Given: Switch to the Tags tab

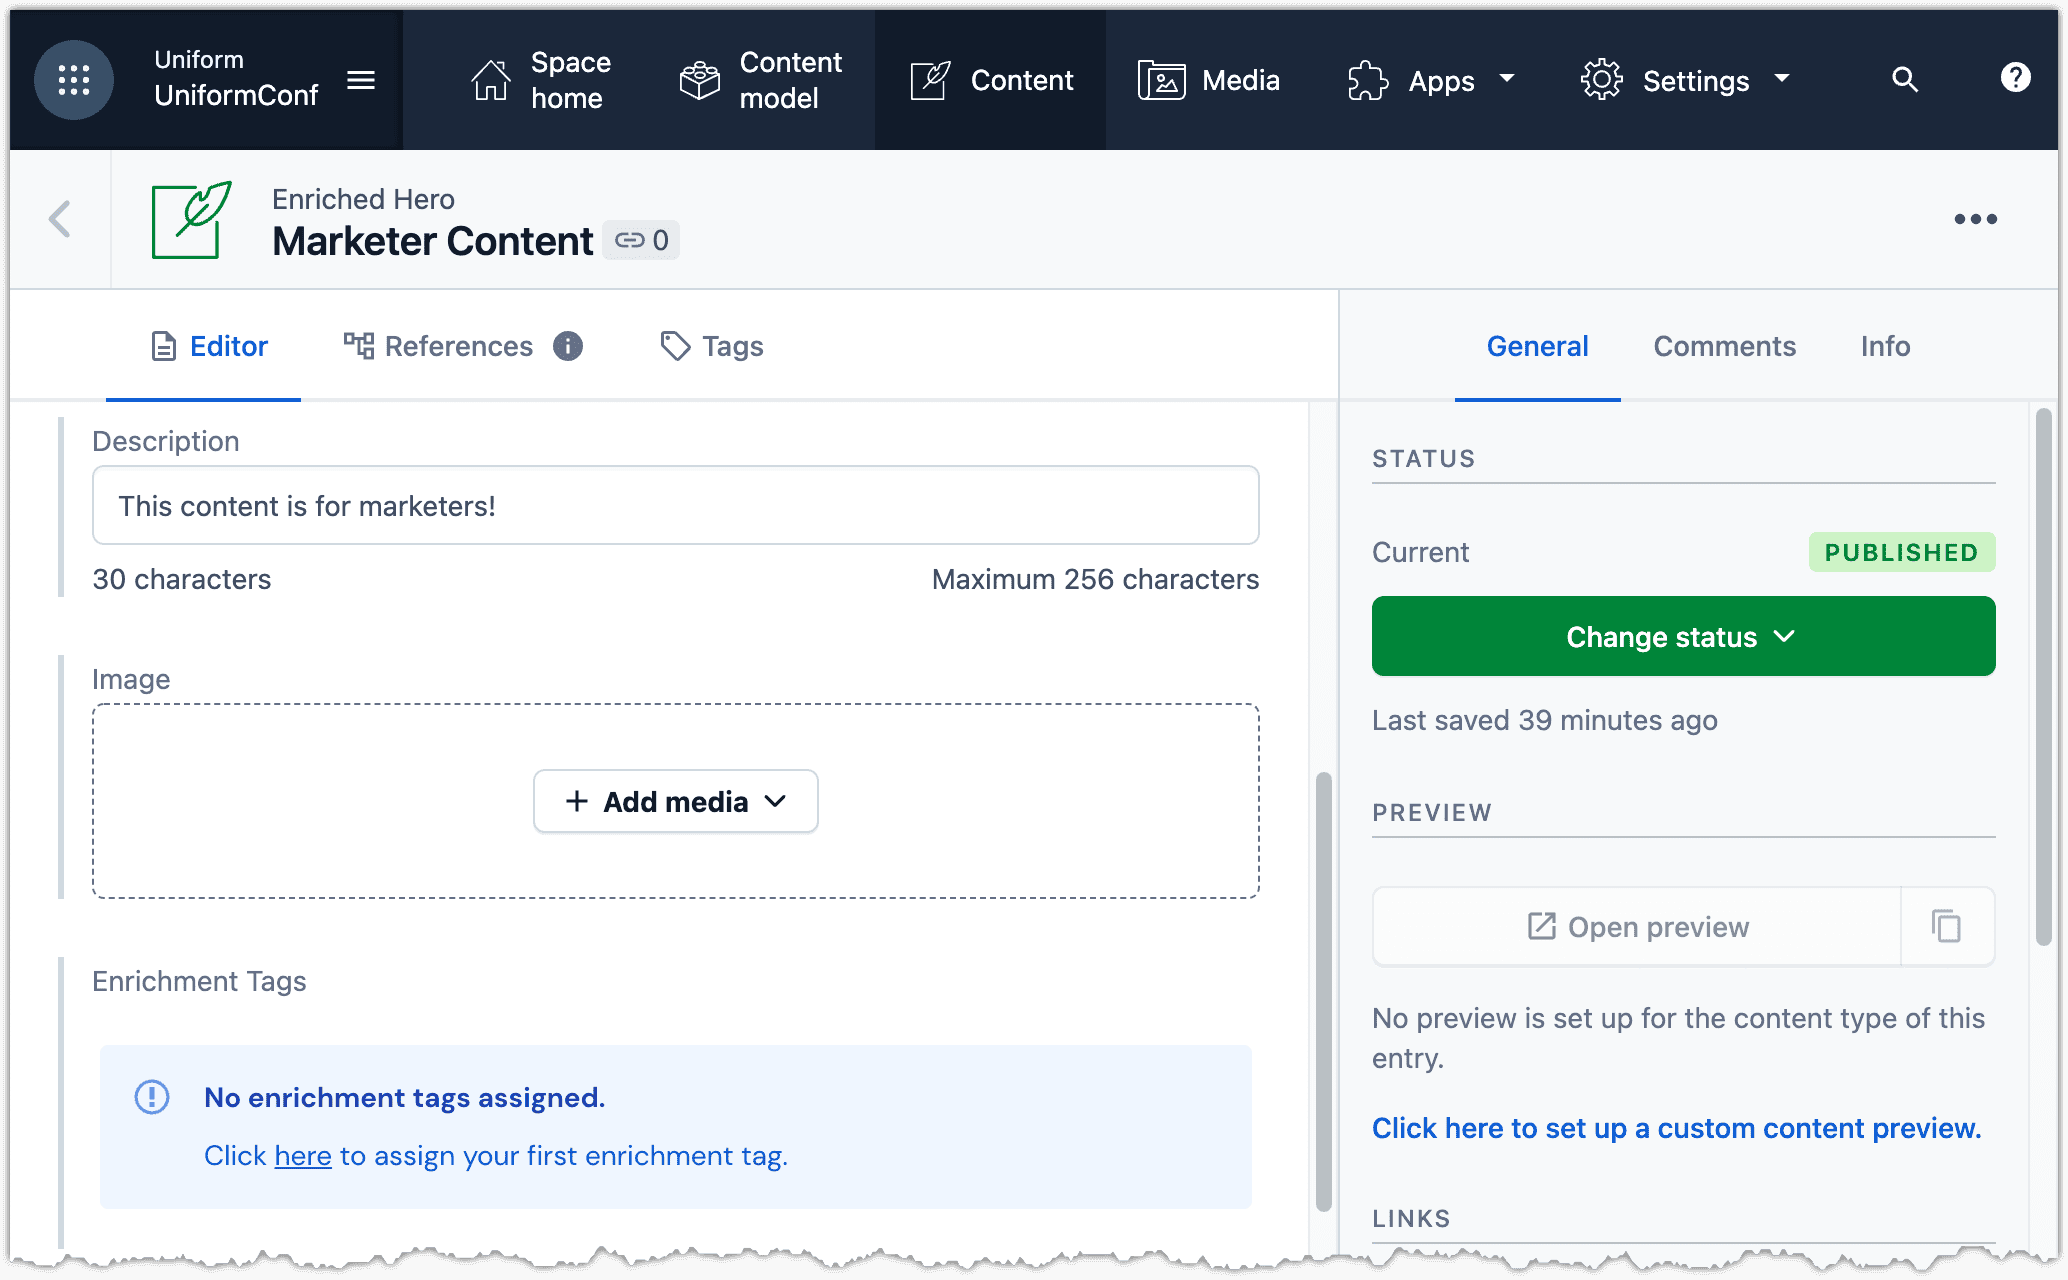Looking at the screenshot, I should coord(712,346).
